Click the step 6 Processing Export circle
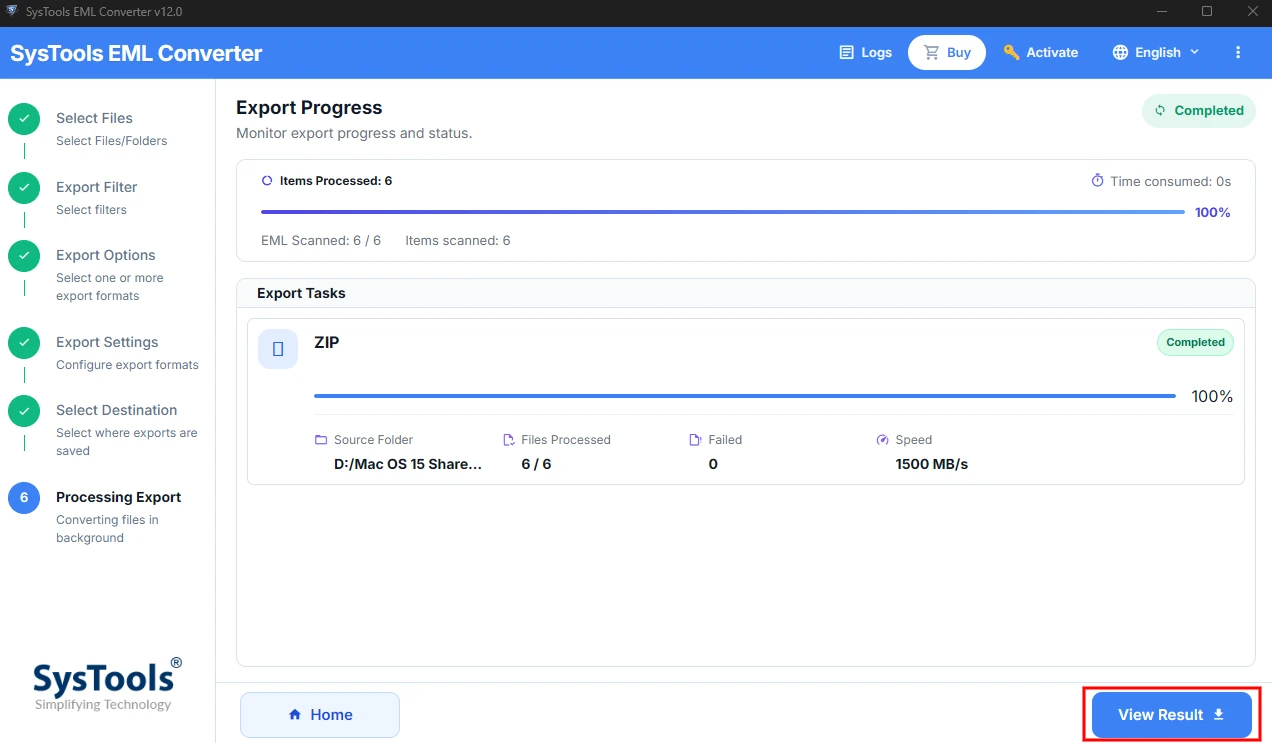Image resolution: width=1272 pixels, height=743 pixels. [24, 498]
